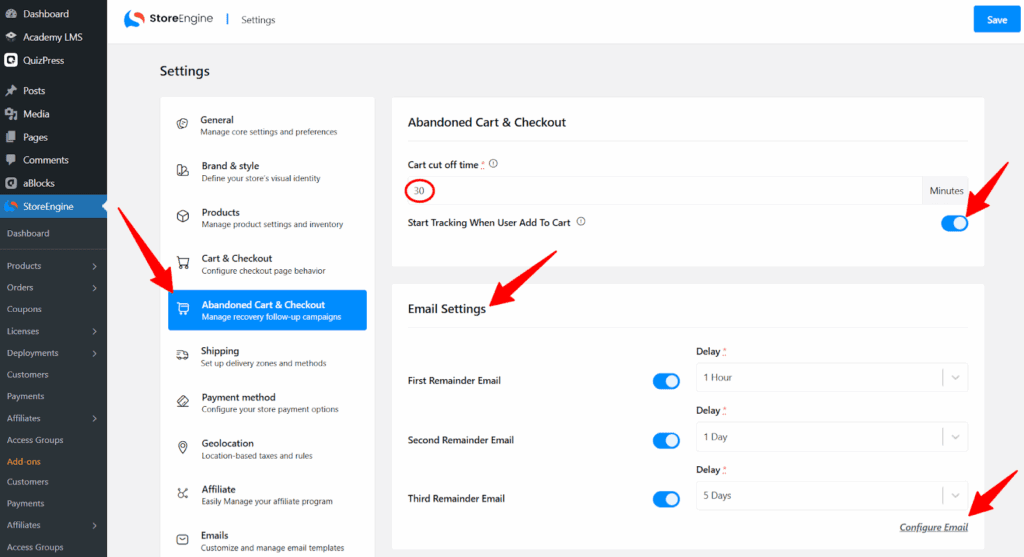Screen dimensions: 1024x557
Task: Click the Minutes unit label of cut off time
Action: pyautogui.click(x=946, y=191)
